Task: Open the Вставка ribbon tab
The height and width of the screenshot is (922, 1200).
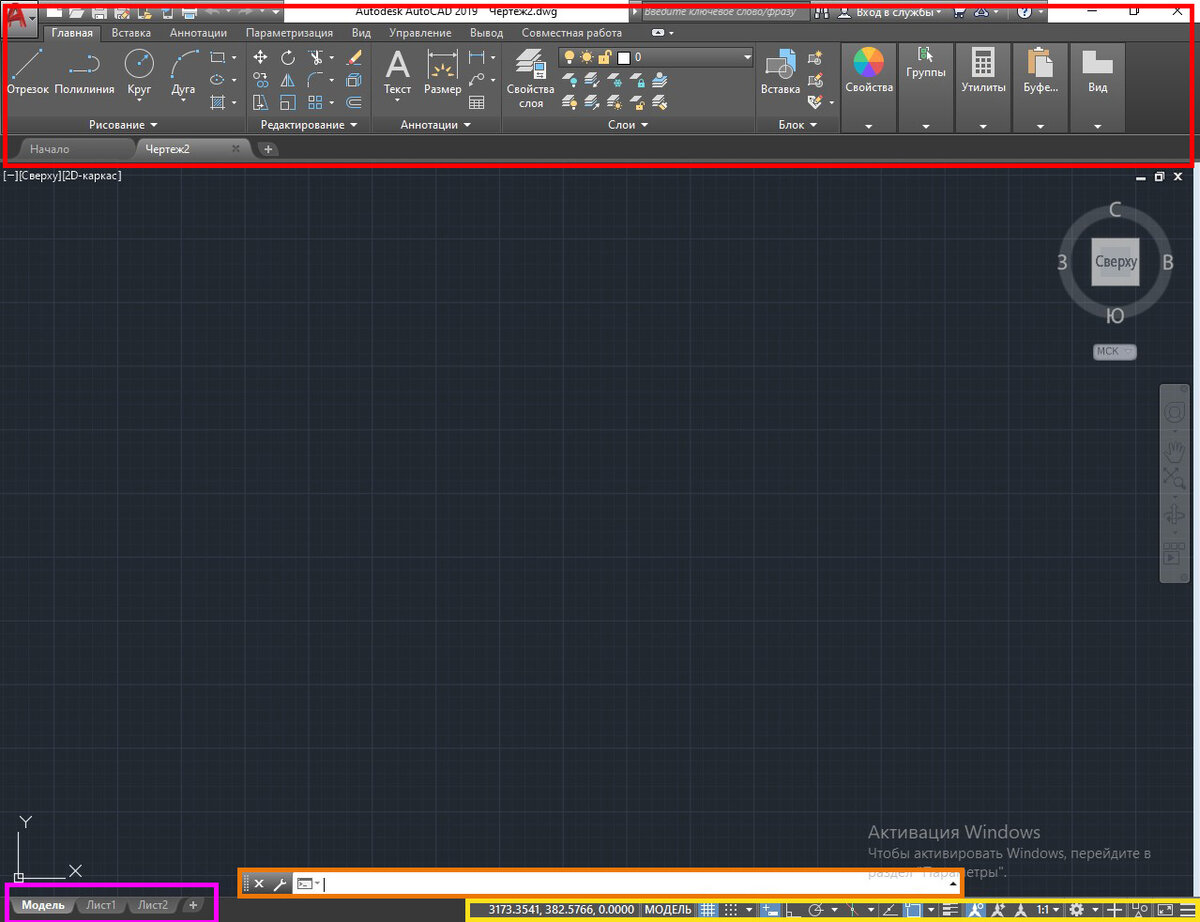Action: [x=131, y=33]
